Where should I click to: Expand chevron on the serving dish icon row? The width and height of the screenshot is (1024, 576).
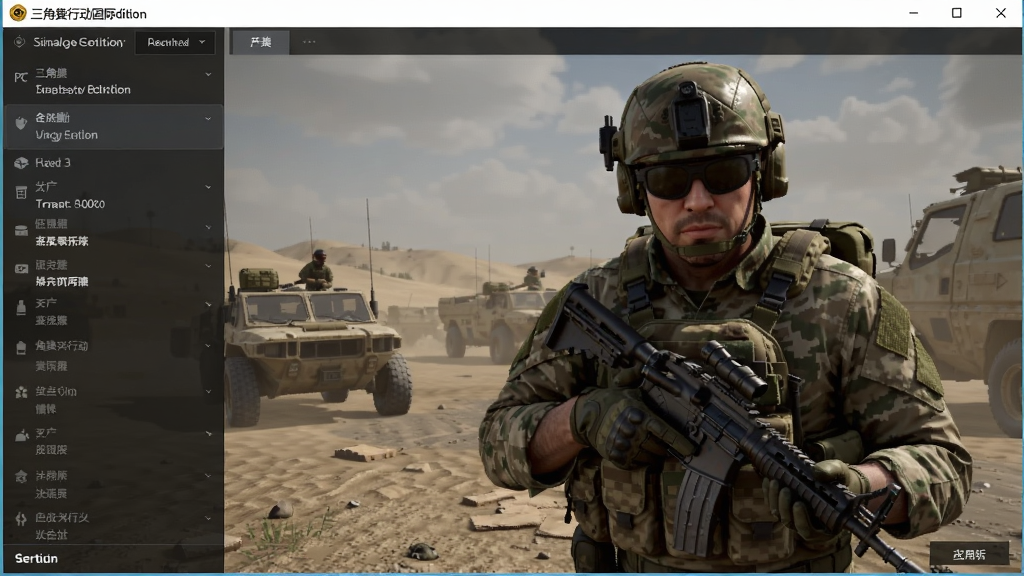pos(208,434)
